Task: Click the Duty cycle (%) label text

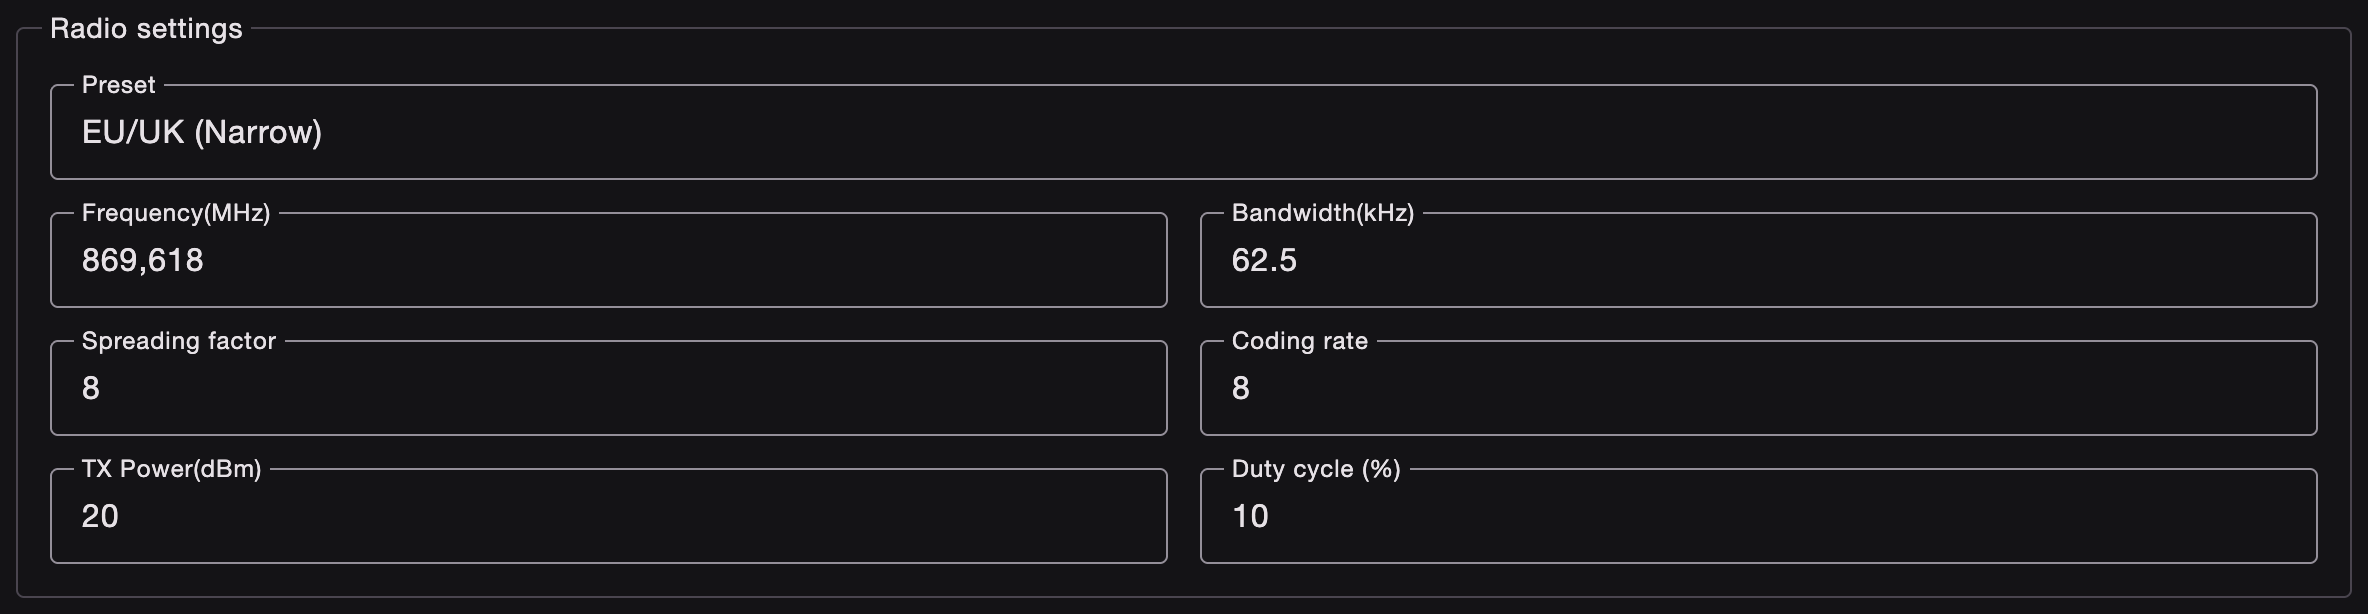Action: coord(1316,469)
